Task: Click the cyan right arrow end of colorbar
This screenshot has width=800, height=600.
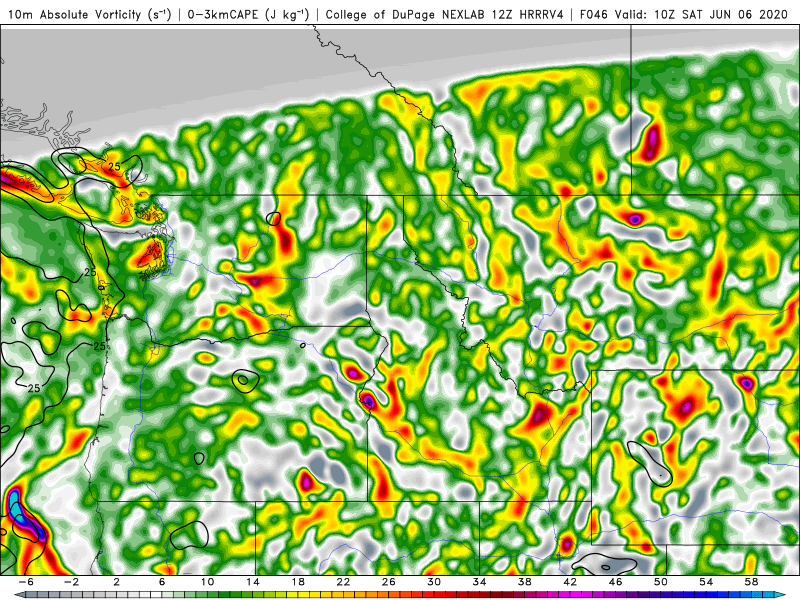Action: (781, 595)
